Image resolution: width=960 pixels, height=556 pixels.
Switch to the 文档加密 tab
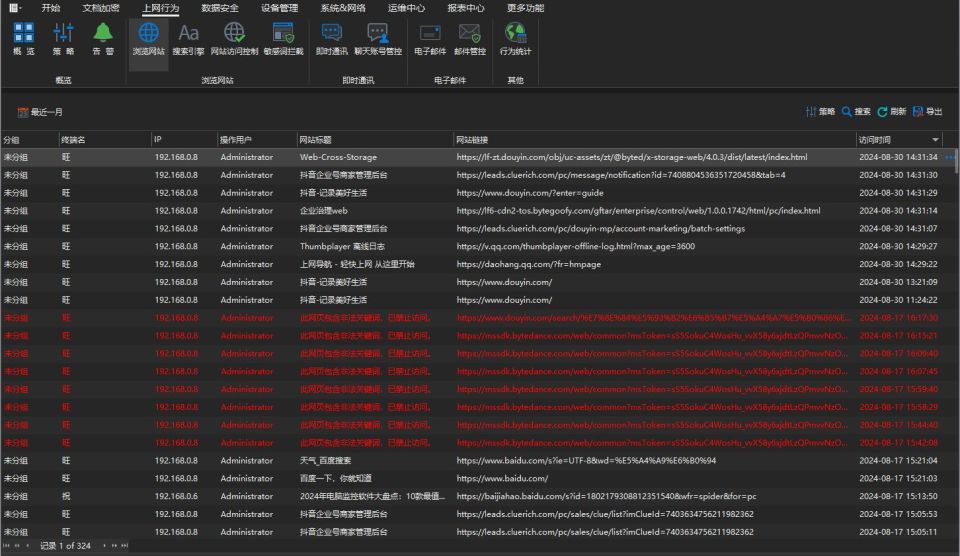(101, 8)
